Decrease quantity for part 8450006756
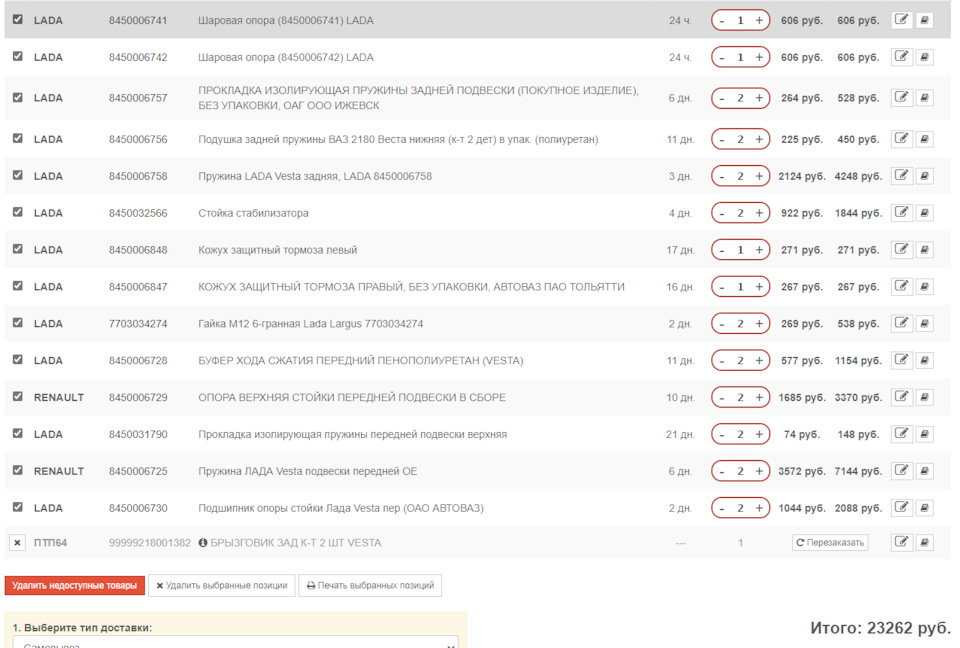The height and width of the screenshot is (648, 960). [x=722, y=140]
